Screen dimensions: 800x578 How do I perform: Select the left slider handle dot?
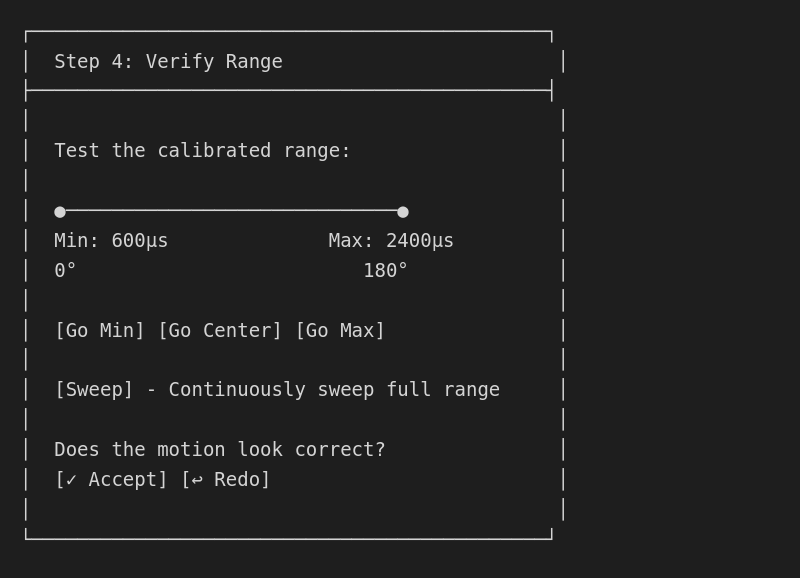click(x=60, y=211)
